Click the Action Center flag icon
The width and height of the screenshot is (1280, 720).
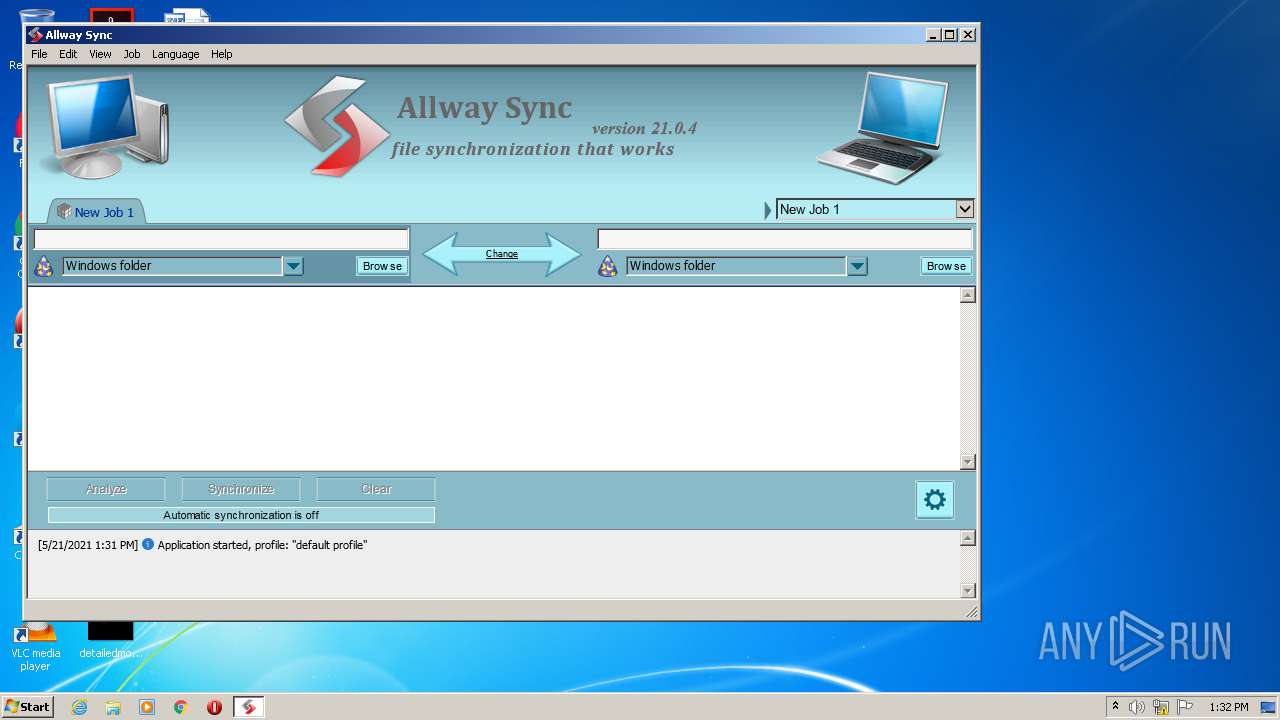coord(1186,707)
